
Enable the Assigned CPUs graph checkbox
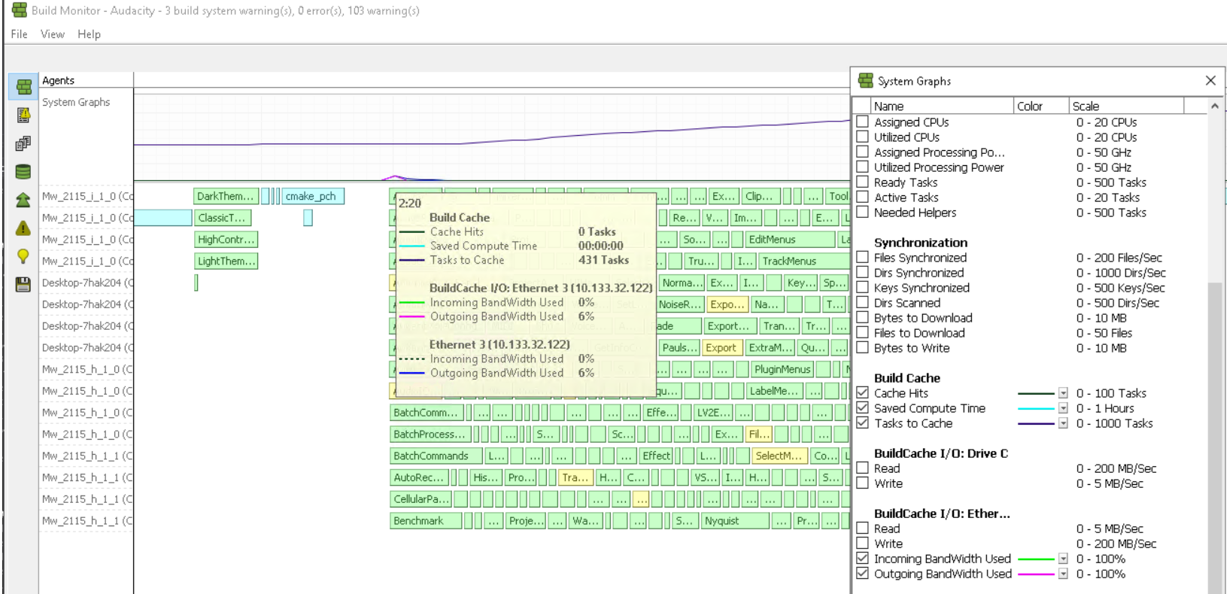pyautogui.click(x=863, y=122)
